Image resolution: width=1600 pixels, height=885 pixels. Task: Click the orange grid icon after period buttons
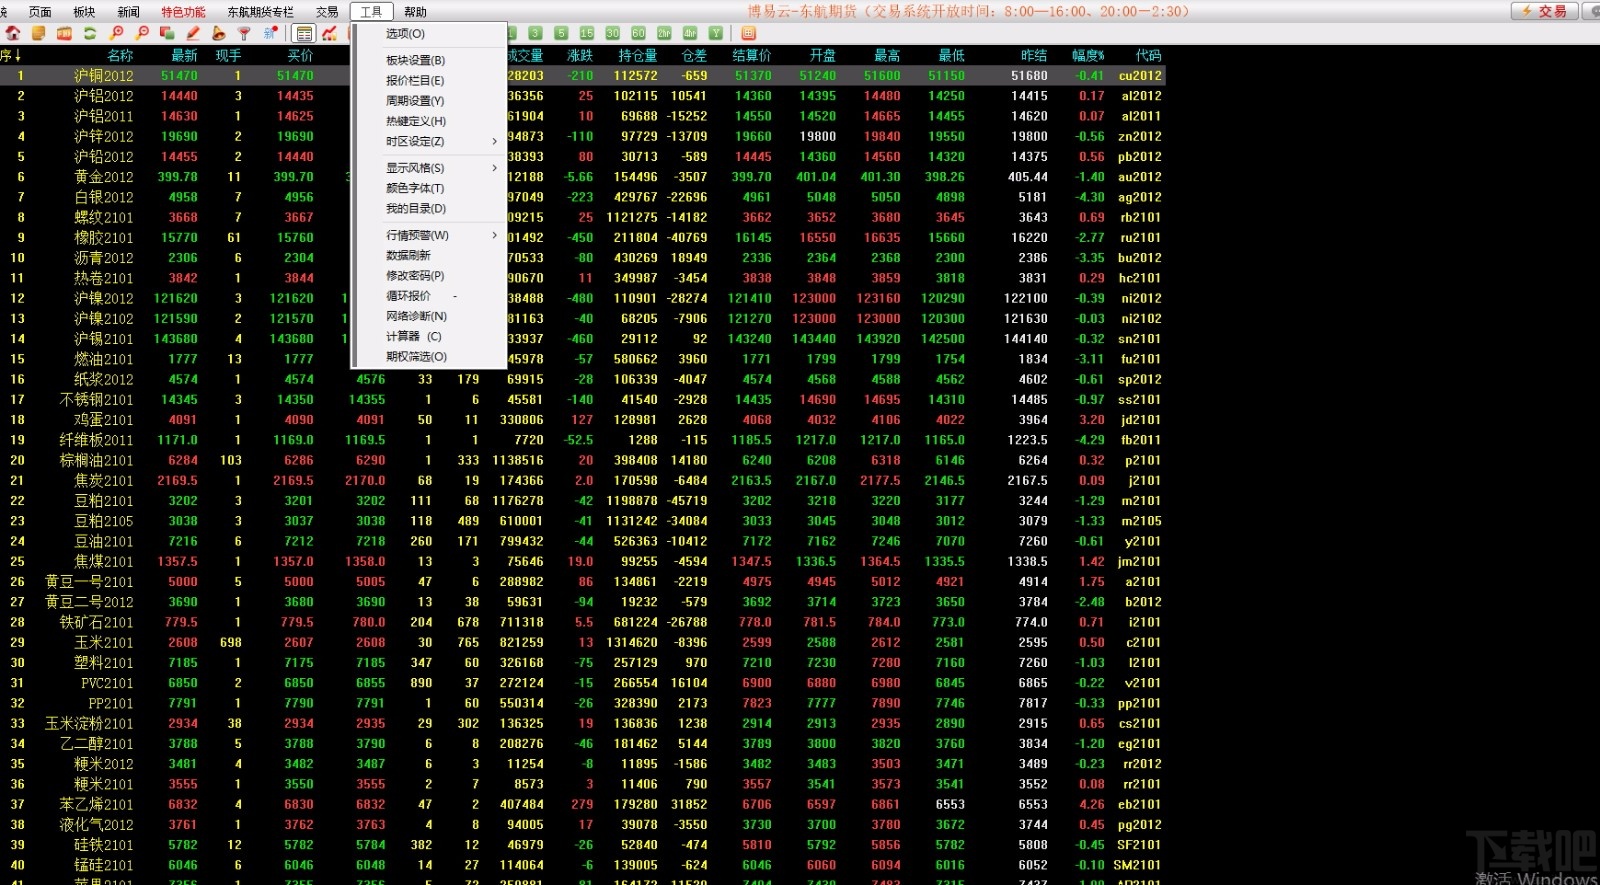(748, 33)
